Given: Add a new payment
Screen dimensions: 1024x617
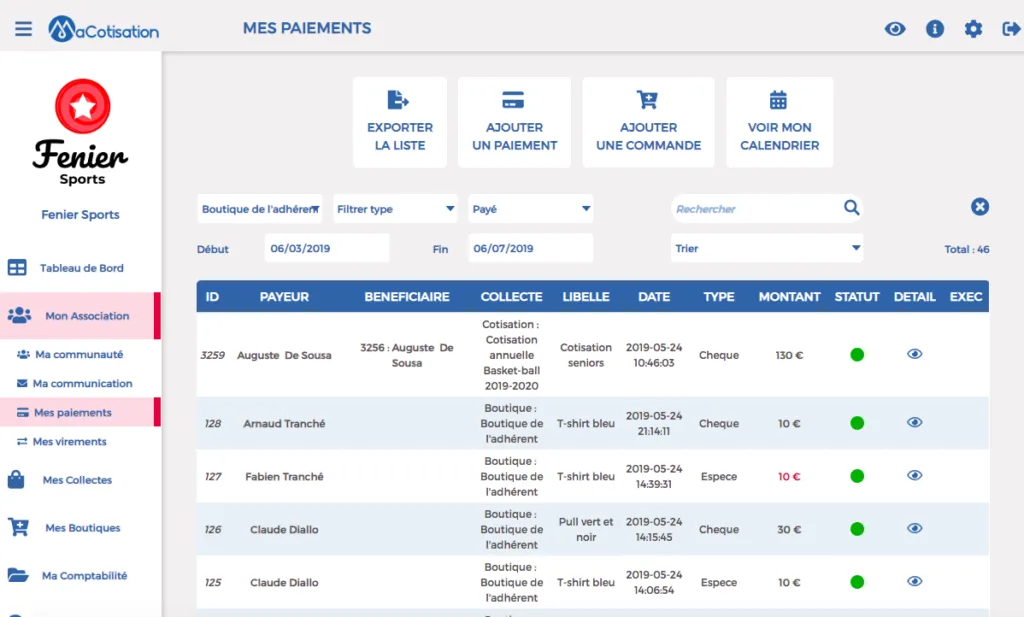Looking at the screenshot, I should (514, 122).
